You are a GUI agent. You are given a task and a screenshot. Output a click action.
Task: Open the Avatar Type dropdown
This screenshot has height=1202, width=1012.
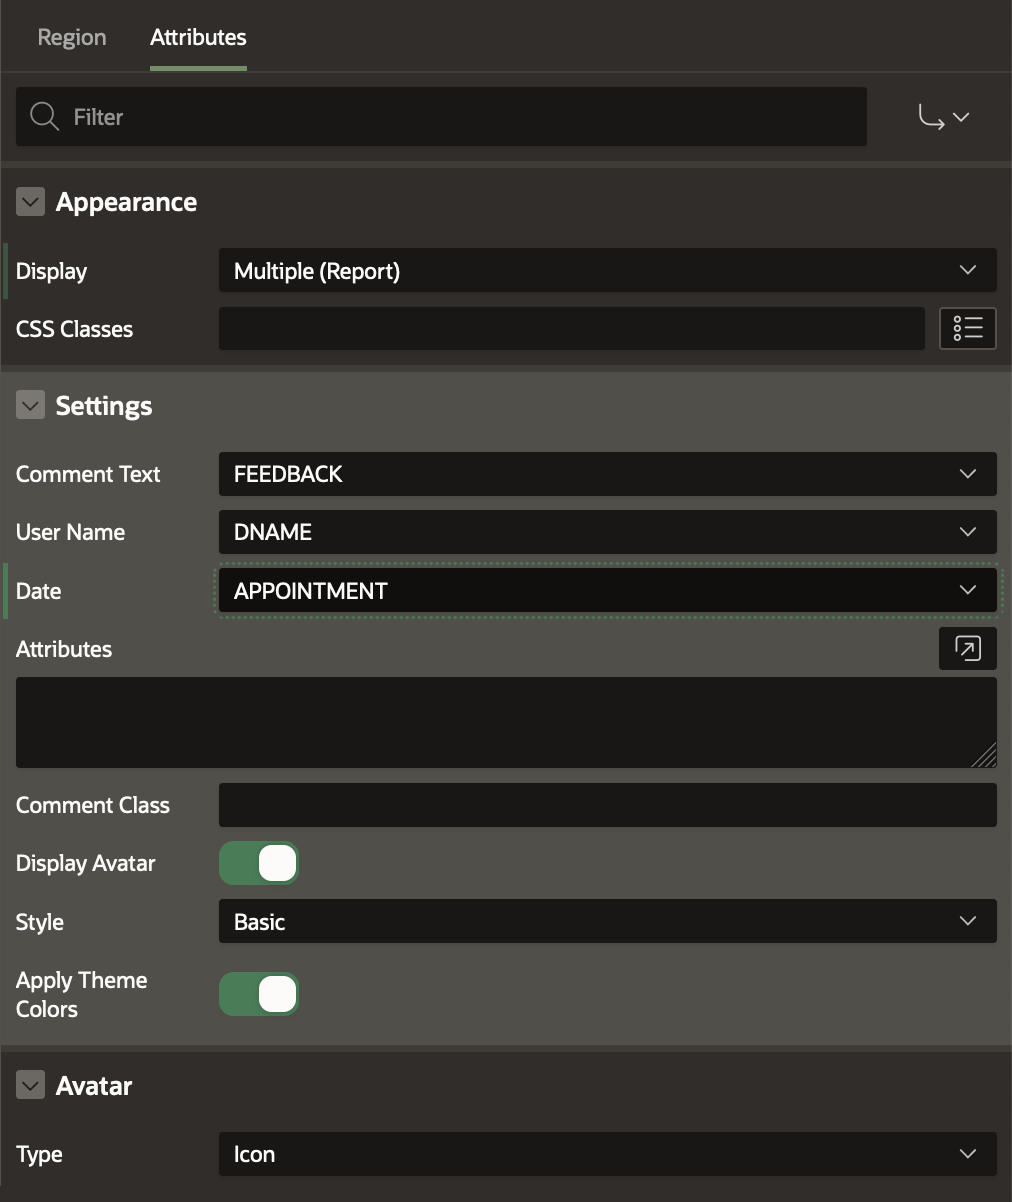(607, 1154)
